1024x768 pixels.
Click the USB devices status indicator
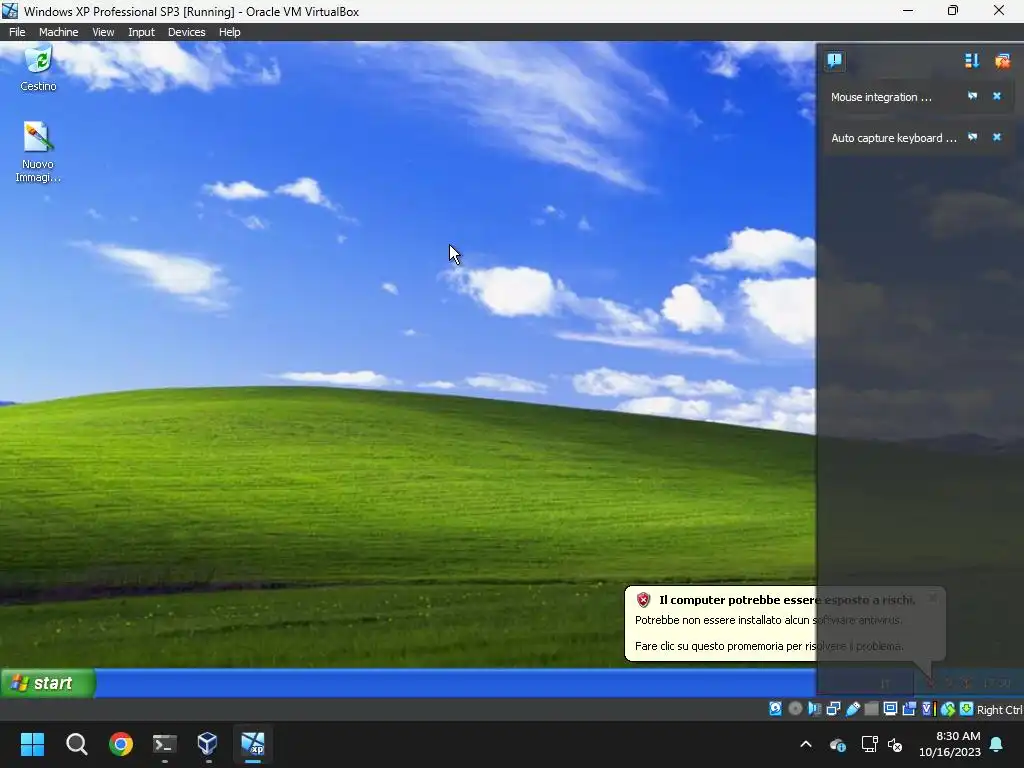click(853, 709)
